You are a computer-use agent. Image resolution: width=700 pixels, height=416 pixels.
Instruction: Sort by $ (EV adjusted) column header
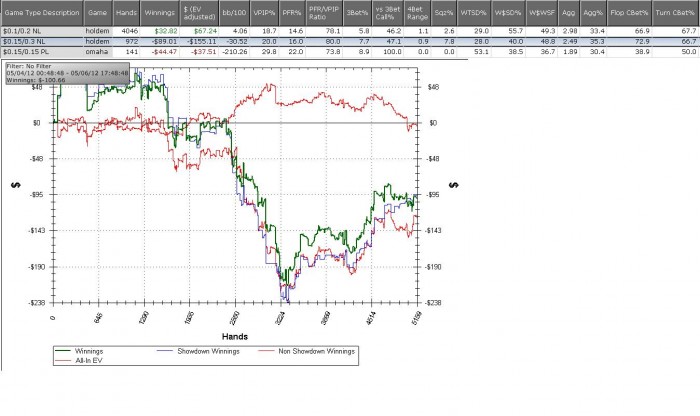coord(199,13)
